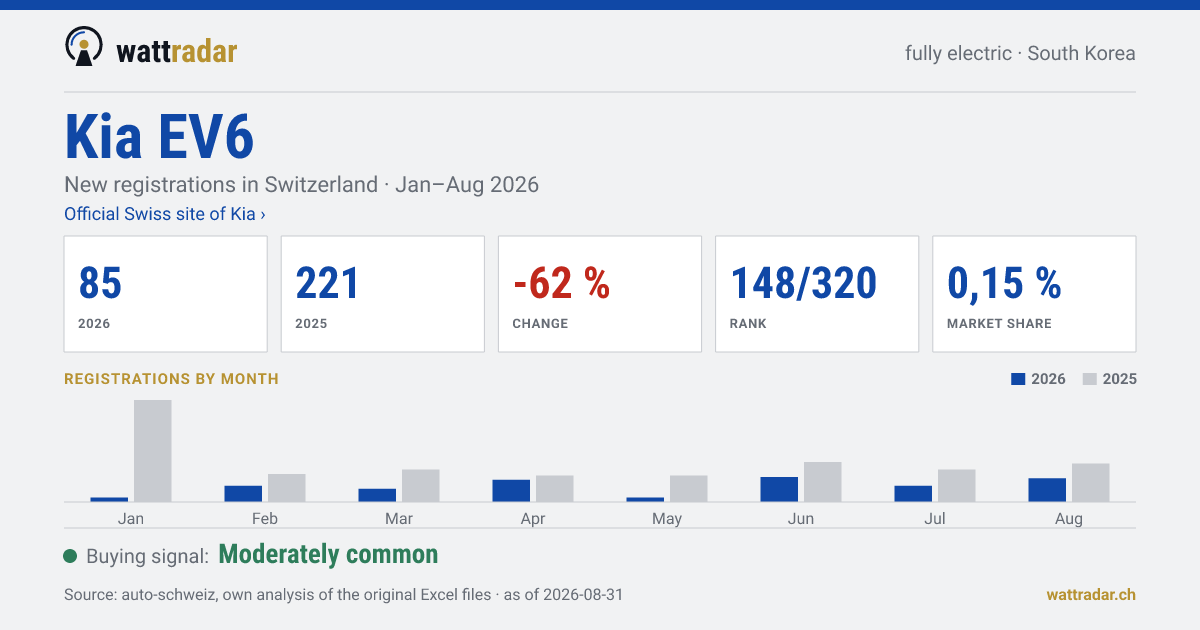Image resolution: width=1200 pixels, height=630 pixels.
Task: Click the blue April 2026 bar
Action: click(x=511, y=491)
